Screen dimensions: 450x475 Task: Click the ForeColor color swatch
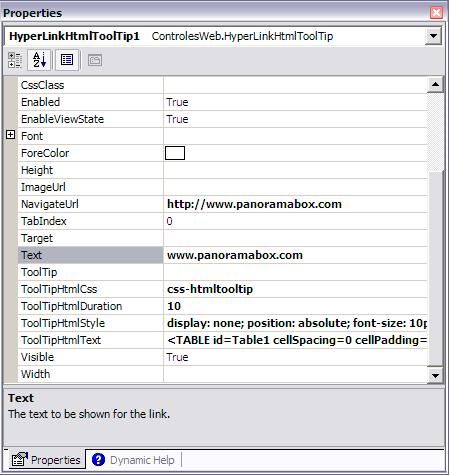click(x=175, y=153)
